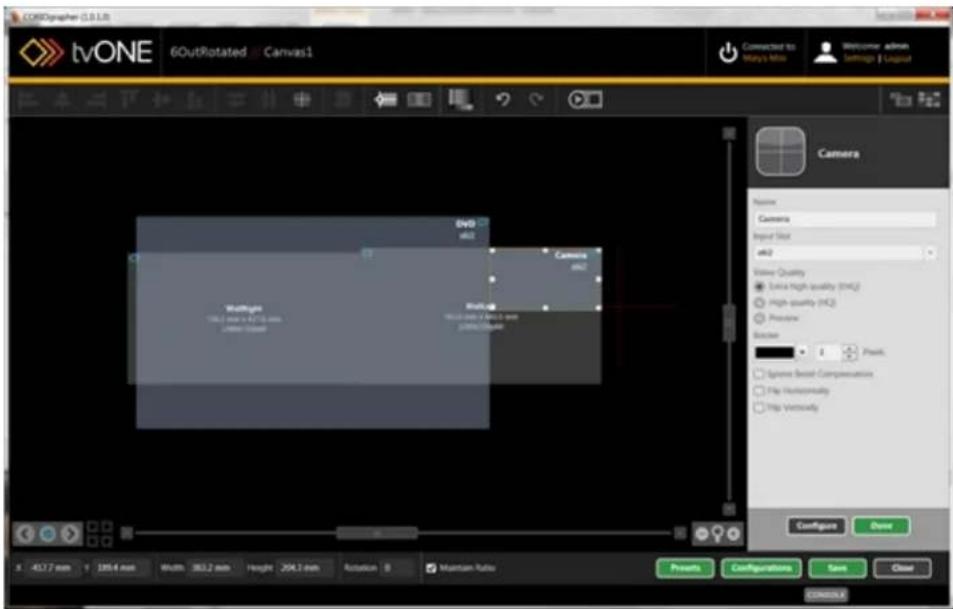
Task: Click the up button on the vertical scrollbar
Action: click(x=729, y=133)
